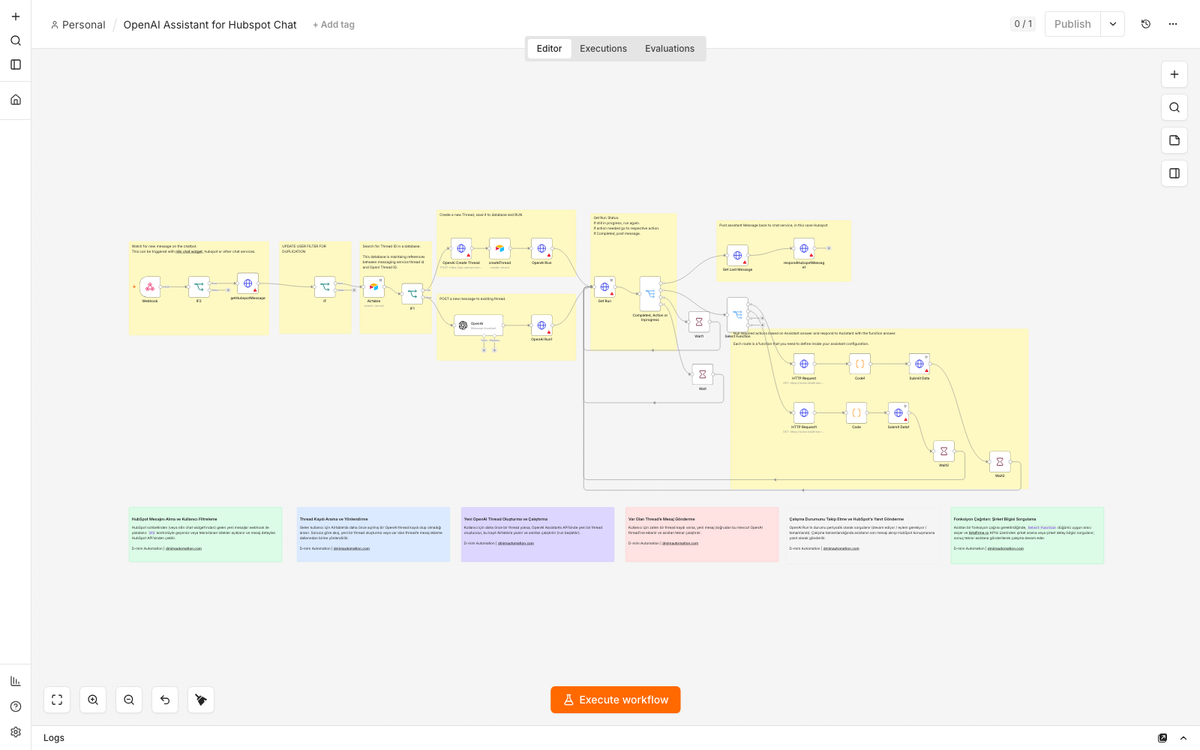Select the getHubspotMessage HTTP node
This screenshot has width=1200, height=750.
[248, 284]
